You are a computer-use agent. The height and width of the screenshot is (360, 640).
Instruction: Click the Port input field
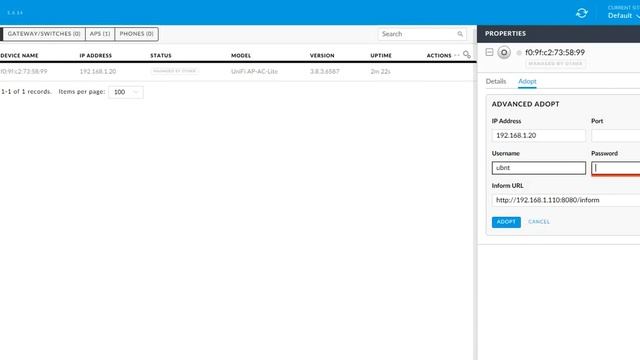(x=616, y=136)
